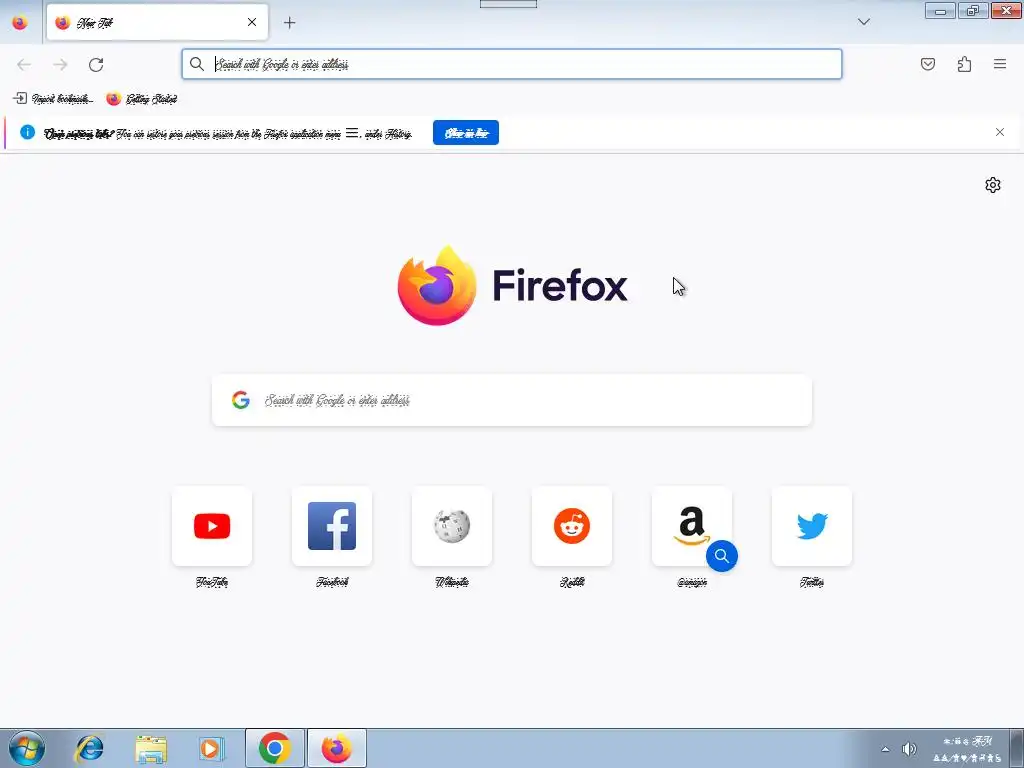Open the Firefox View pinned tab icon
Screen dimensions: 1024x768
pyautogui.click(x=20, y=23)
